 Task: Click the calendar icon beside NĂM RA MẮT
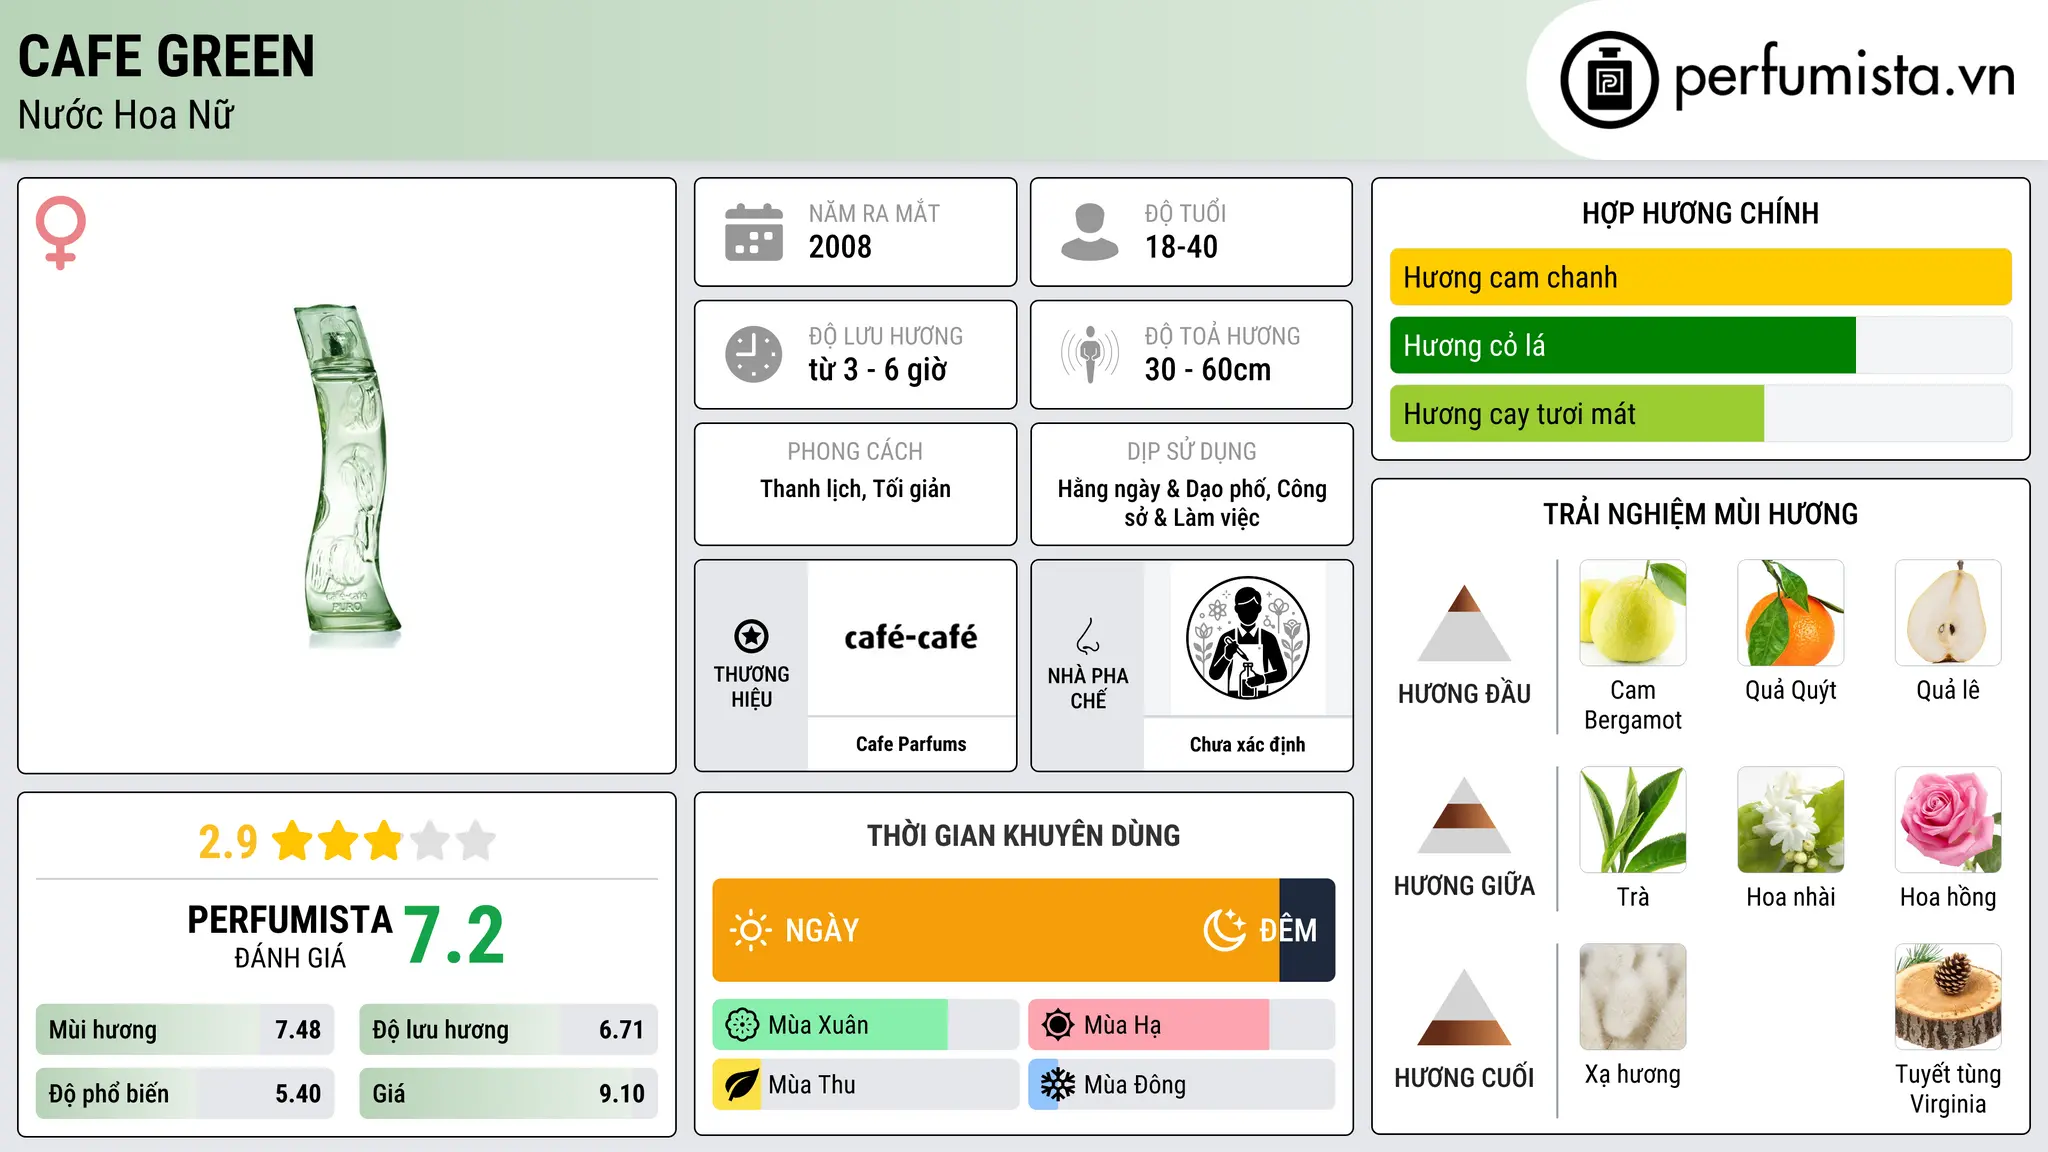(x=754, y=232)
